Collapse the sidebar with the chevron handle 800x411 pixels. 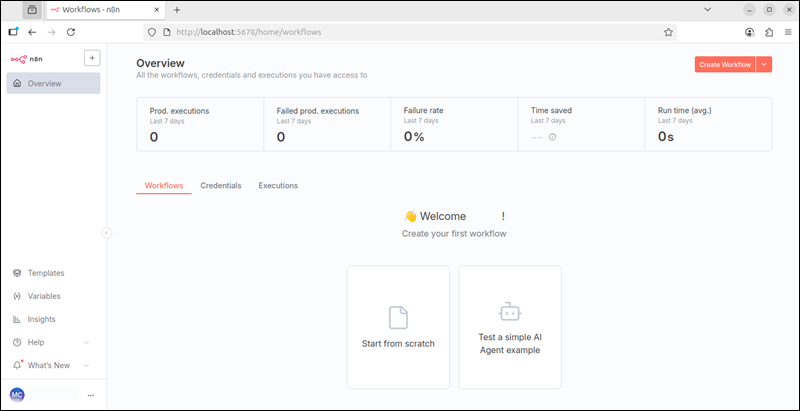click(106, 233)
